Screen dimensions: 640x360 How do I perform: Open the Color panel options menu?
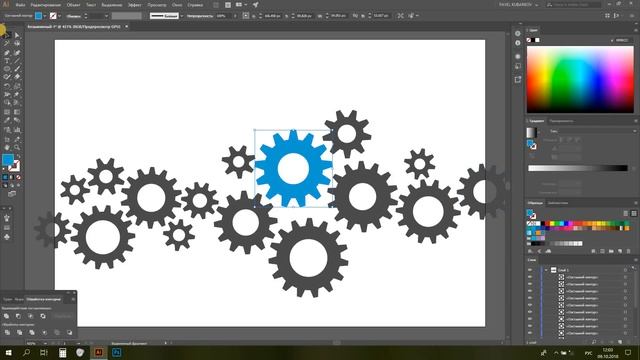(x=636, y=30)
